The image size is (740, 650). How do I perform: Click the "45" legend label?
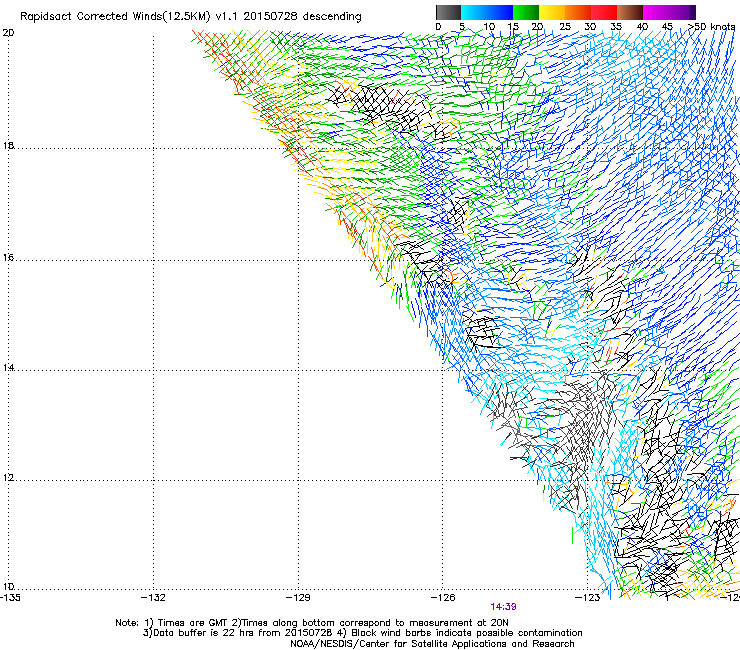pyautogui.click(x=667, y=27)
